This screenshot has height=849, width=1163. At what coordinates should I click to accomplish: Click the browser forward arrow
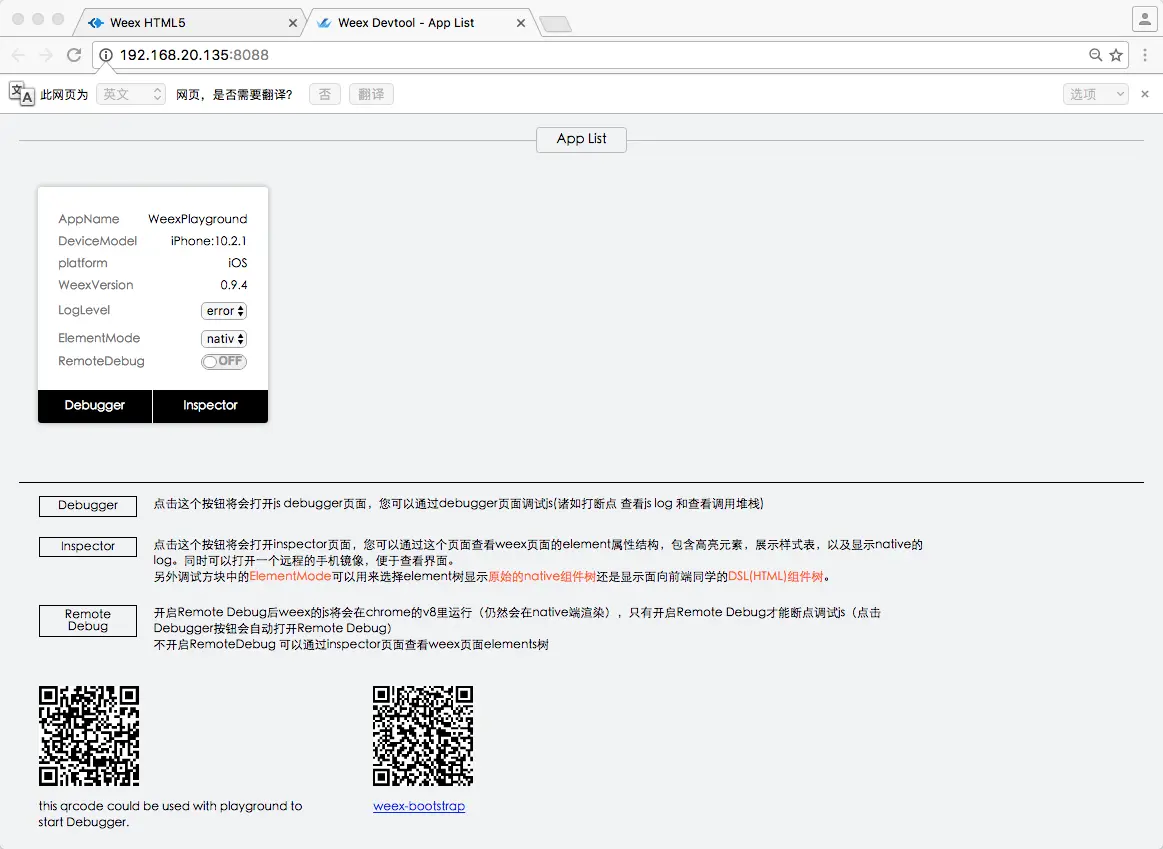coord(46,55)
